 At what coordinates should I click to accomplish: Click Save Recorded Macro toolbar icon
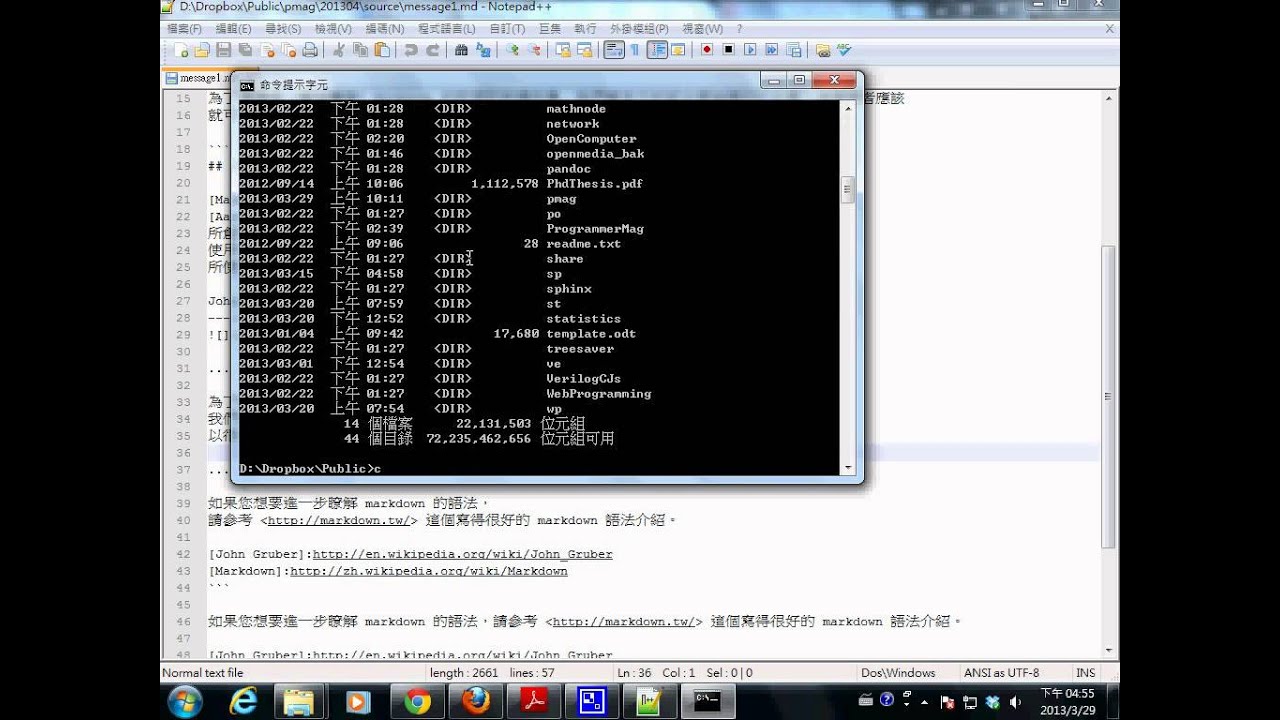794,50
